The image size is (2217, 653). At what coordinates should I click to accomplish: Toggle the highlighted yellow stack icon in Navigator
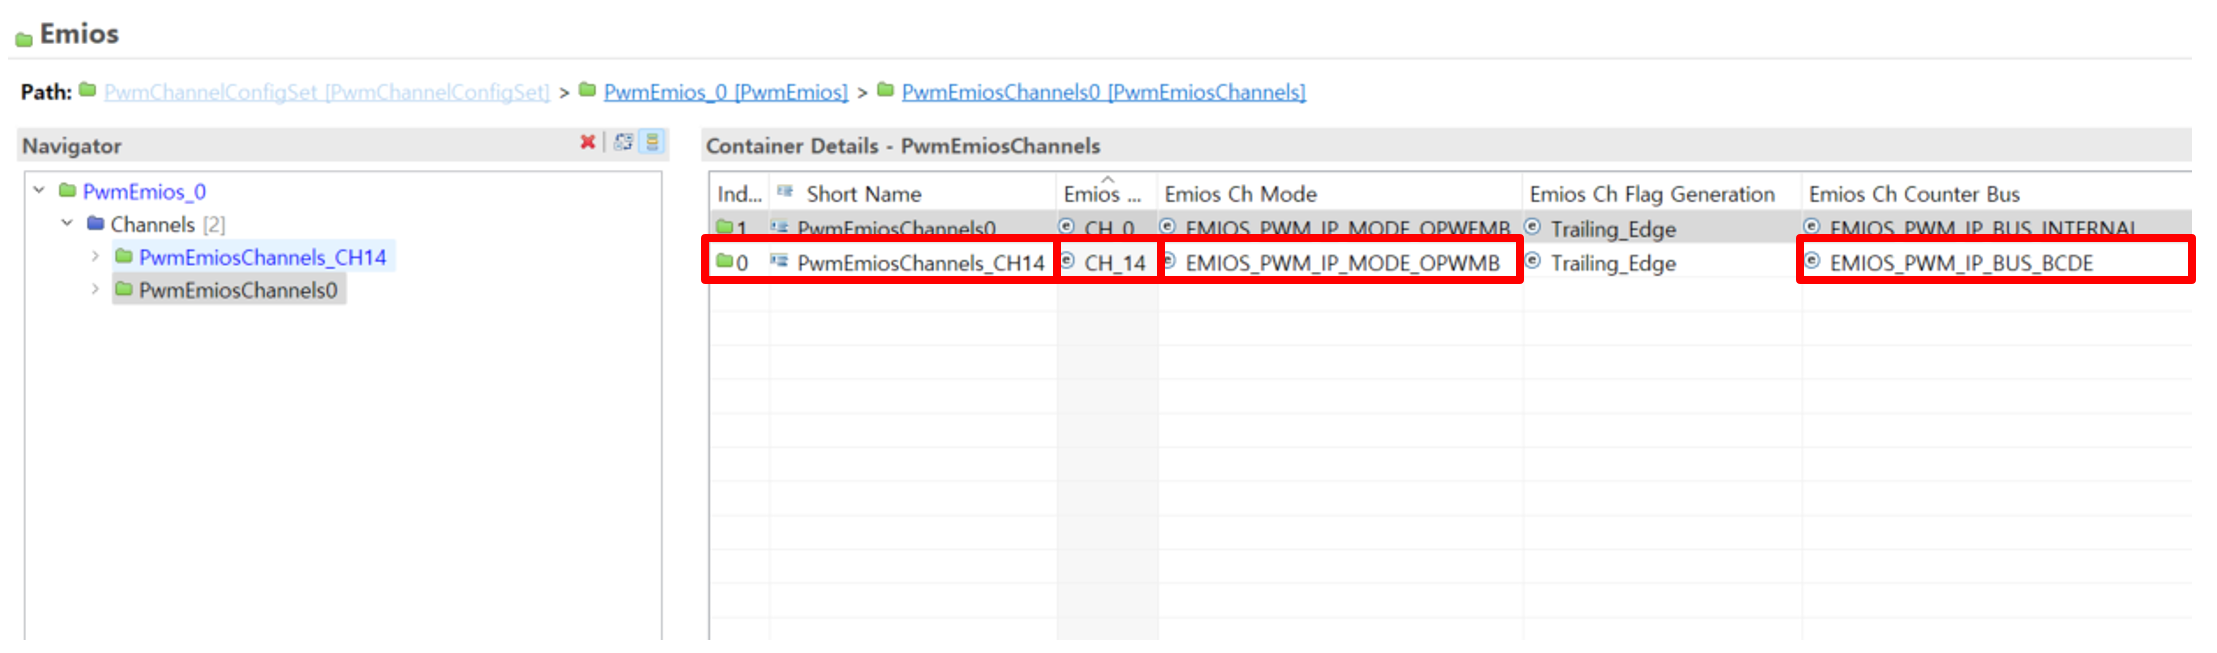point(652,142)
